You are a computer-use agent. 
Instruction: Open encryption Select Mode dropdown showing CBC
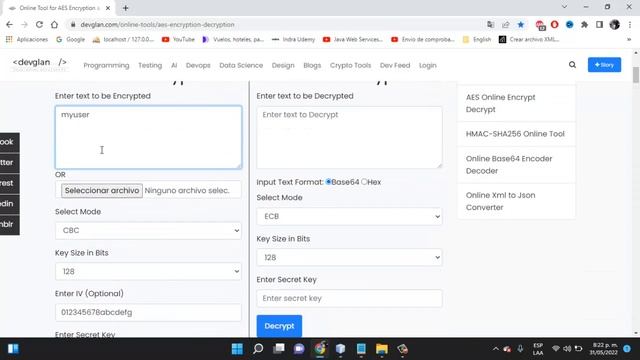pos(148,231)
